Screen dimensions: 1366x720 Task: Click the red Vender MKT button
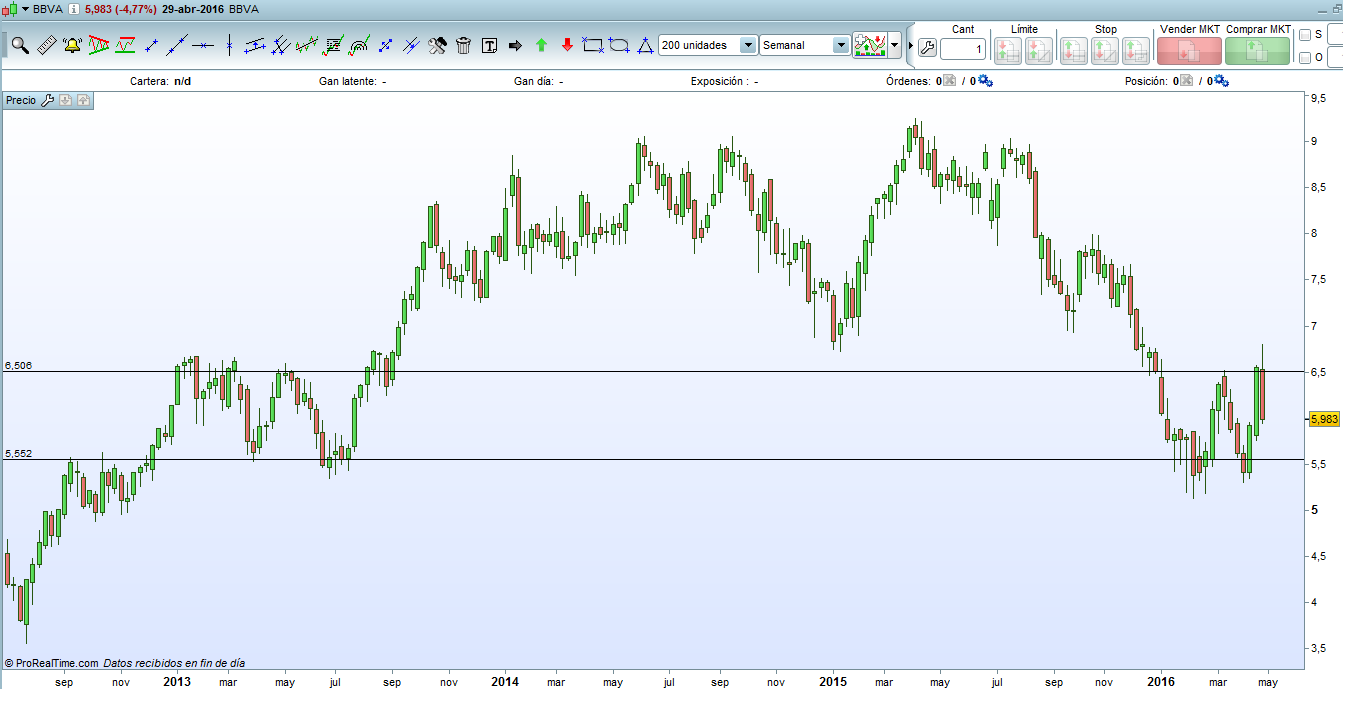click(1189, 50)
